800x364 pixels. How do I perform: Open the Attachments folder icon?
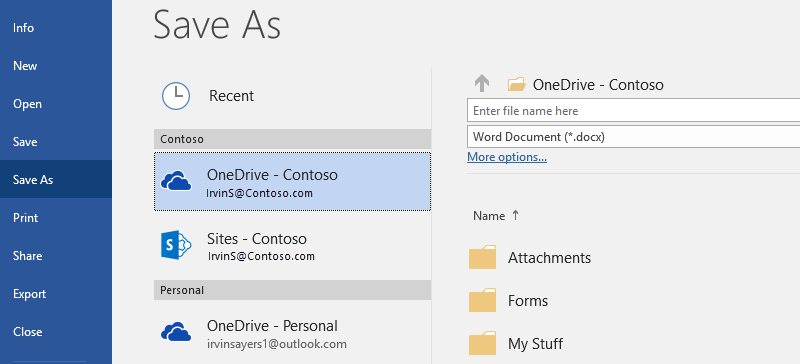(482, 257)
